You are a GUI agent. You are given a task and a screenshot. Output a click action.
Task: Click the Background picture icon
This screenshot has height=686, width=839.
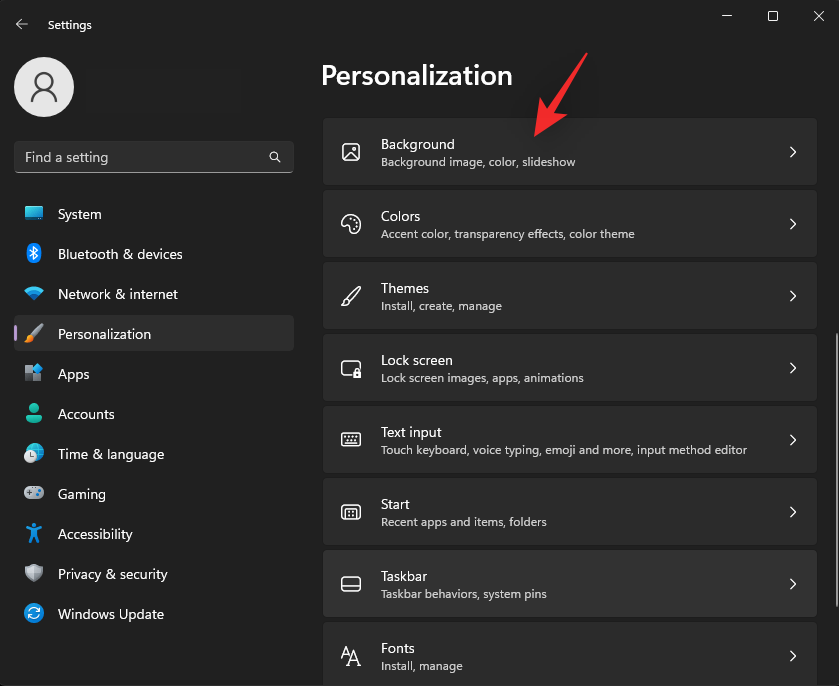[351, 152]
